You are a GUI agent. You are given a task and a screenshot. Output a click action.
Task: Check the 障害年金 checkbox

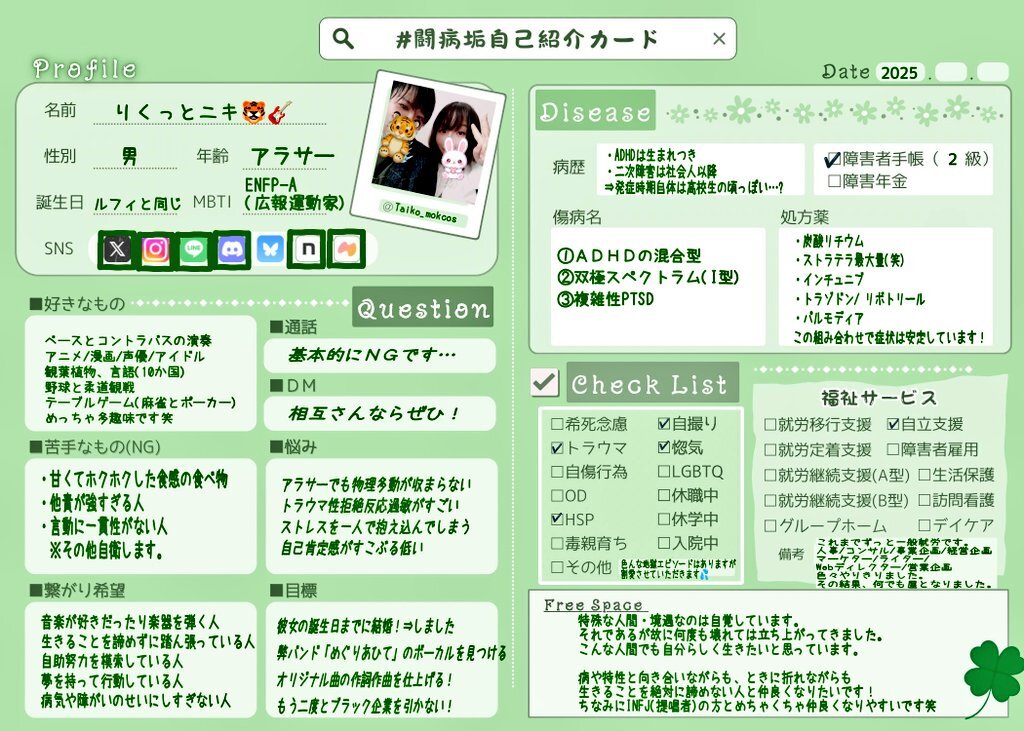pyautogui.click(x=834, y=180)
